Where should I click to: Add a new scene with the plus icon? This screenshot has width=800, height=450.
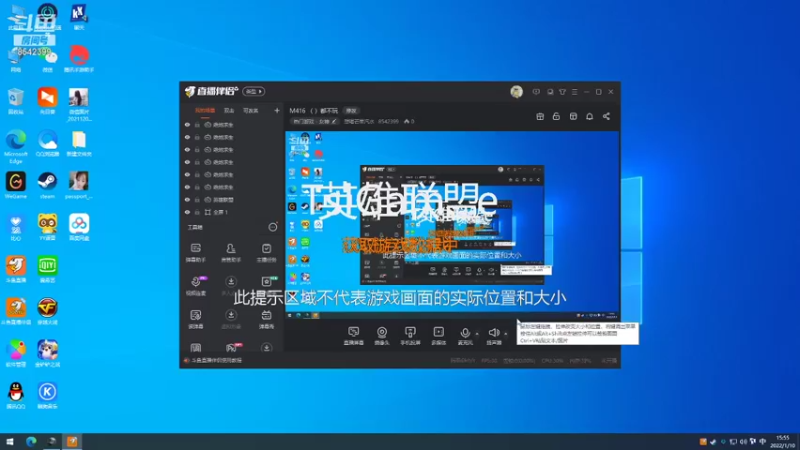(x=277, y=110)
